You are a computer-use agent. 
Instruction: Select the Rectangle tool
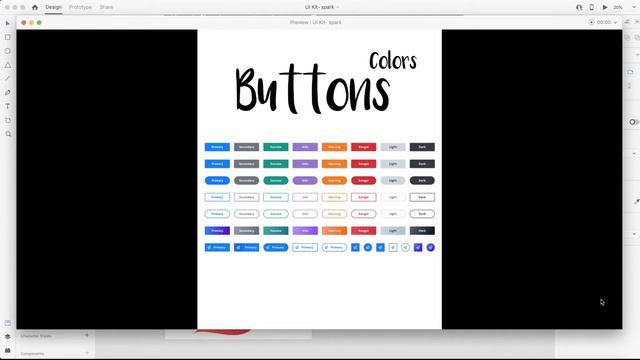coord(8,37)
